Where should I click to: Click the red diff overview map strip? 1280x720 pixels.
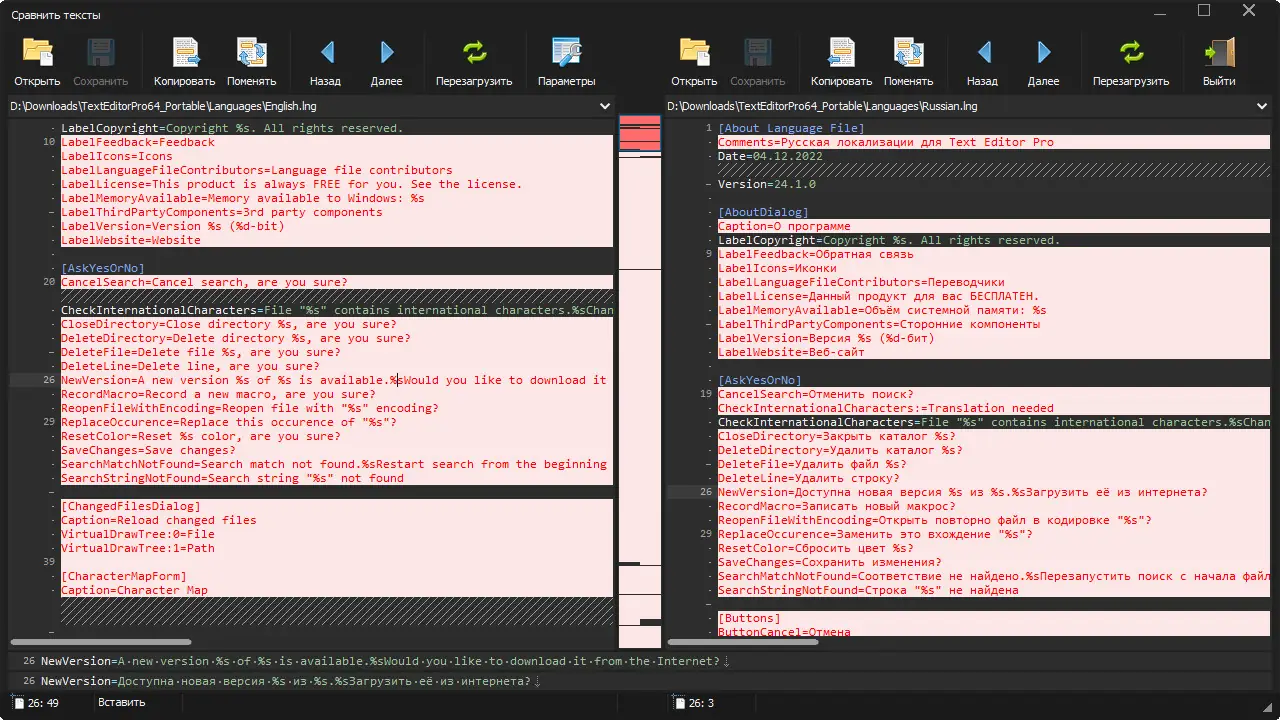(640, 135)
